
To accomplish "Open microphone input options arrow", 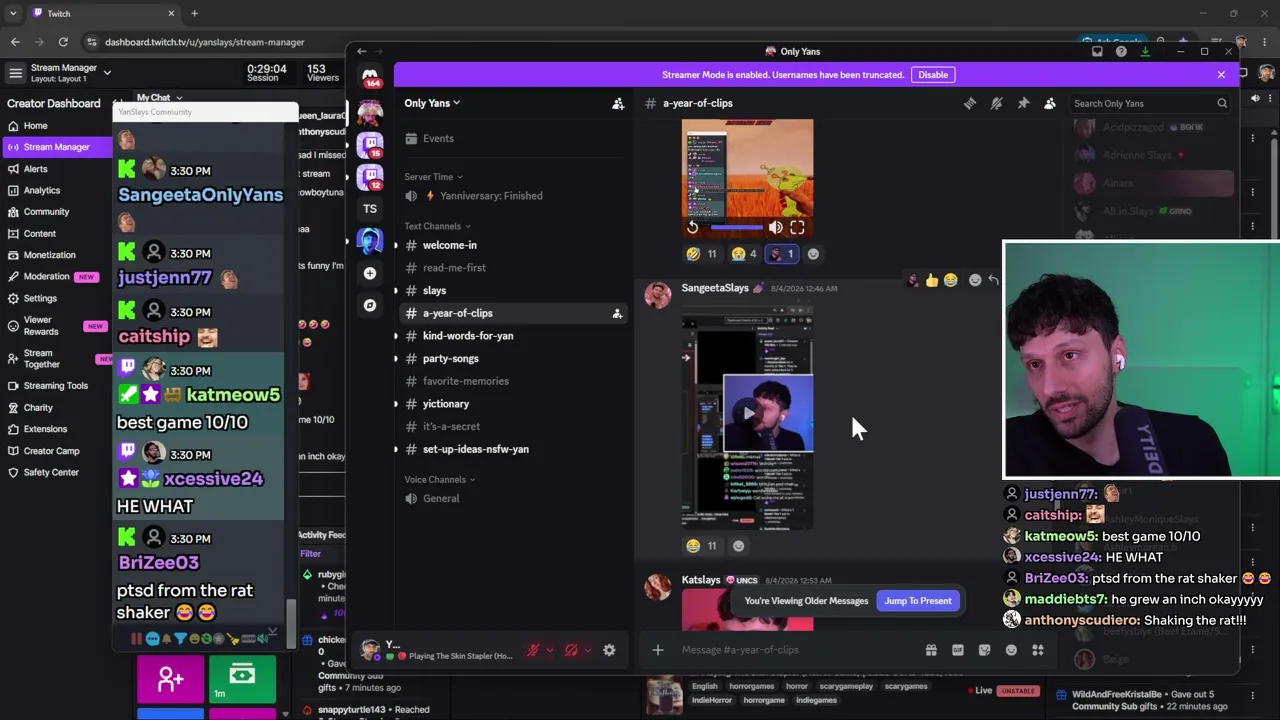I will pos(549,650).
